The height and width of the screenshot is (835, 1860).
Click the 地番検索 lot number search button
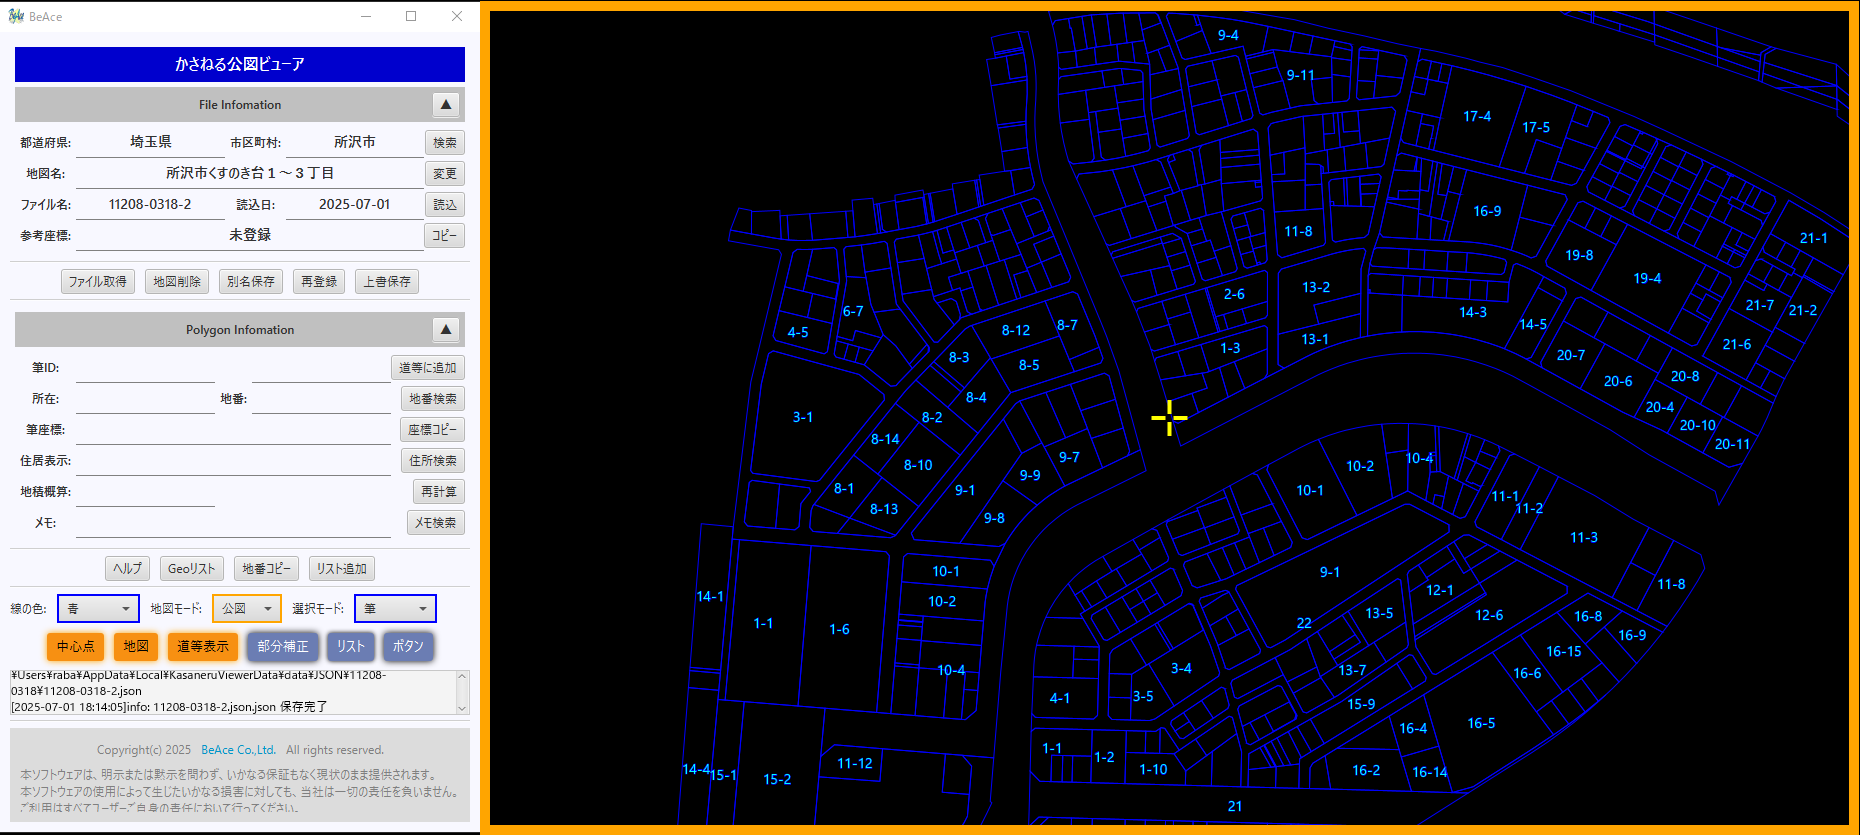tap(433, 399)
